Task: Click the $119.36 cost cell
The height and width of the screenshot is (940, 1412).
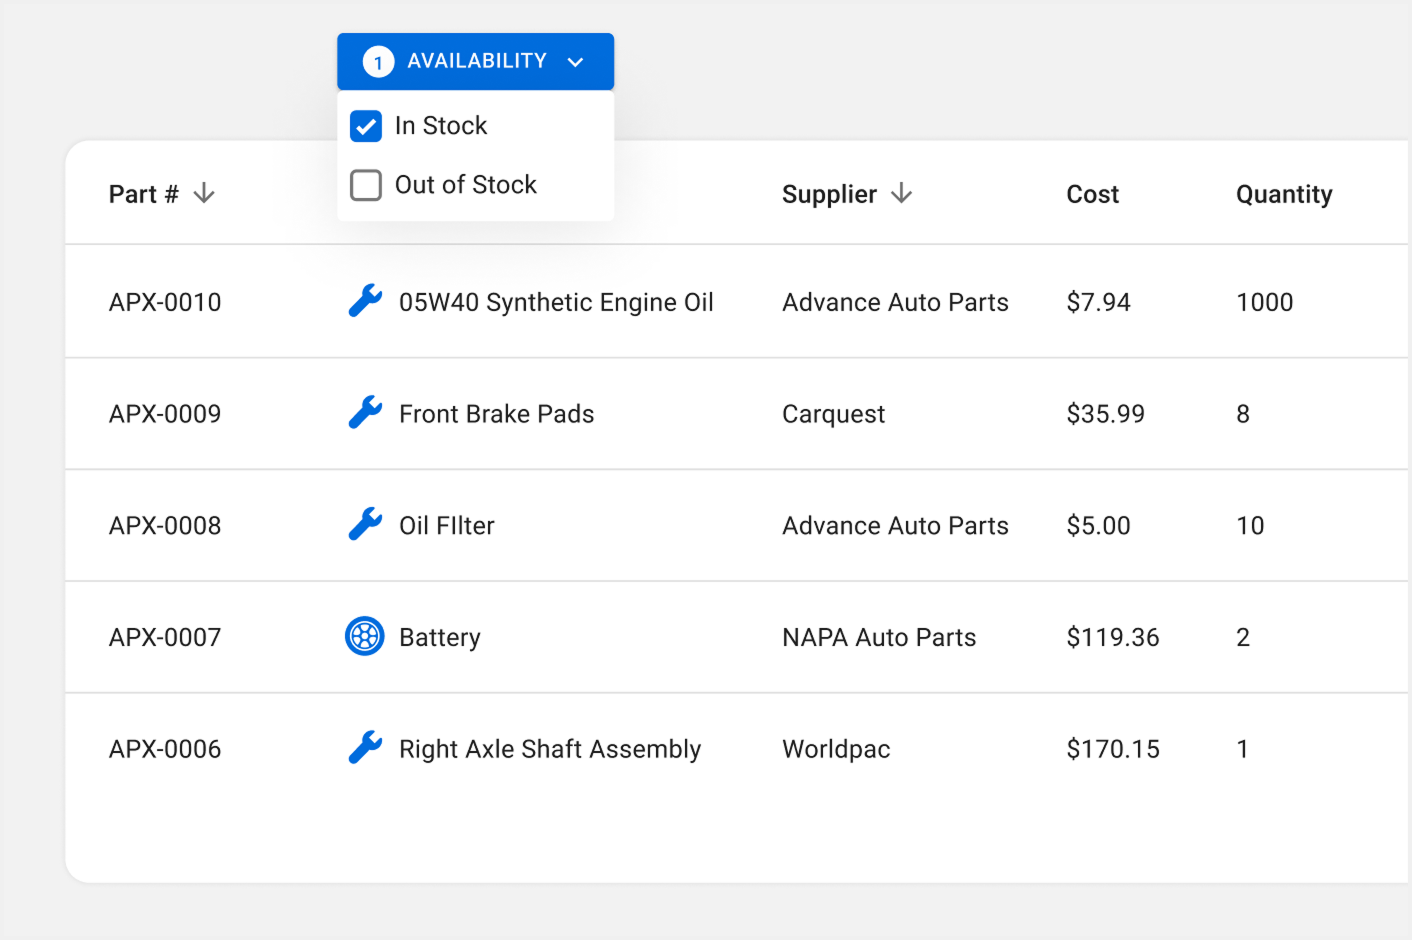Action: [1112, 637]
